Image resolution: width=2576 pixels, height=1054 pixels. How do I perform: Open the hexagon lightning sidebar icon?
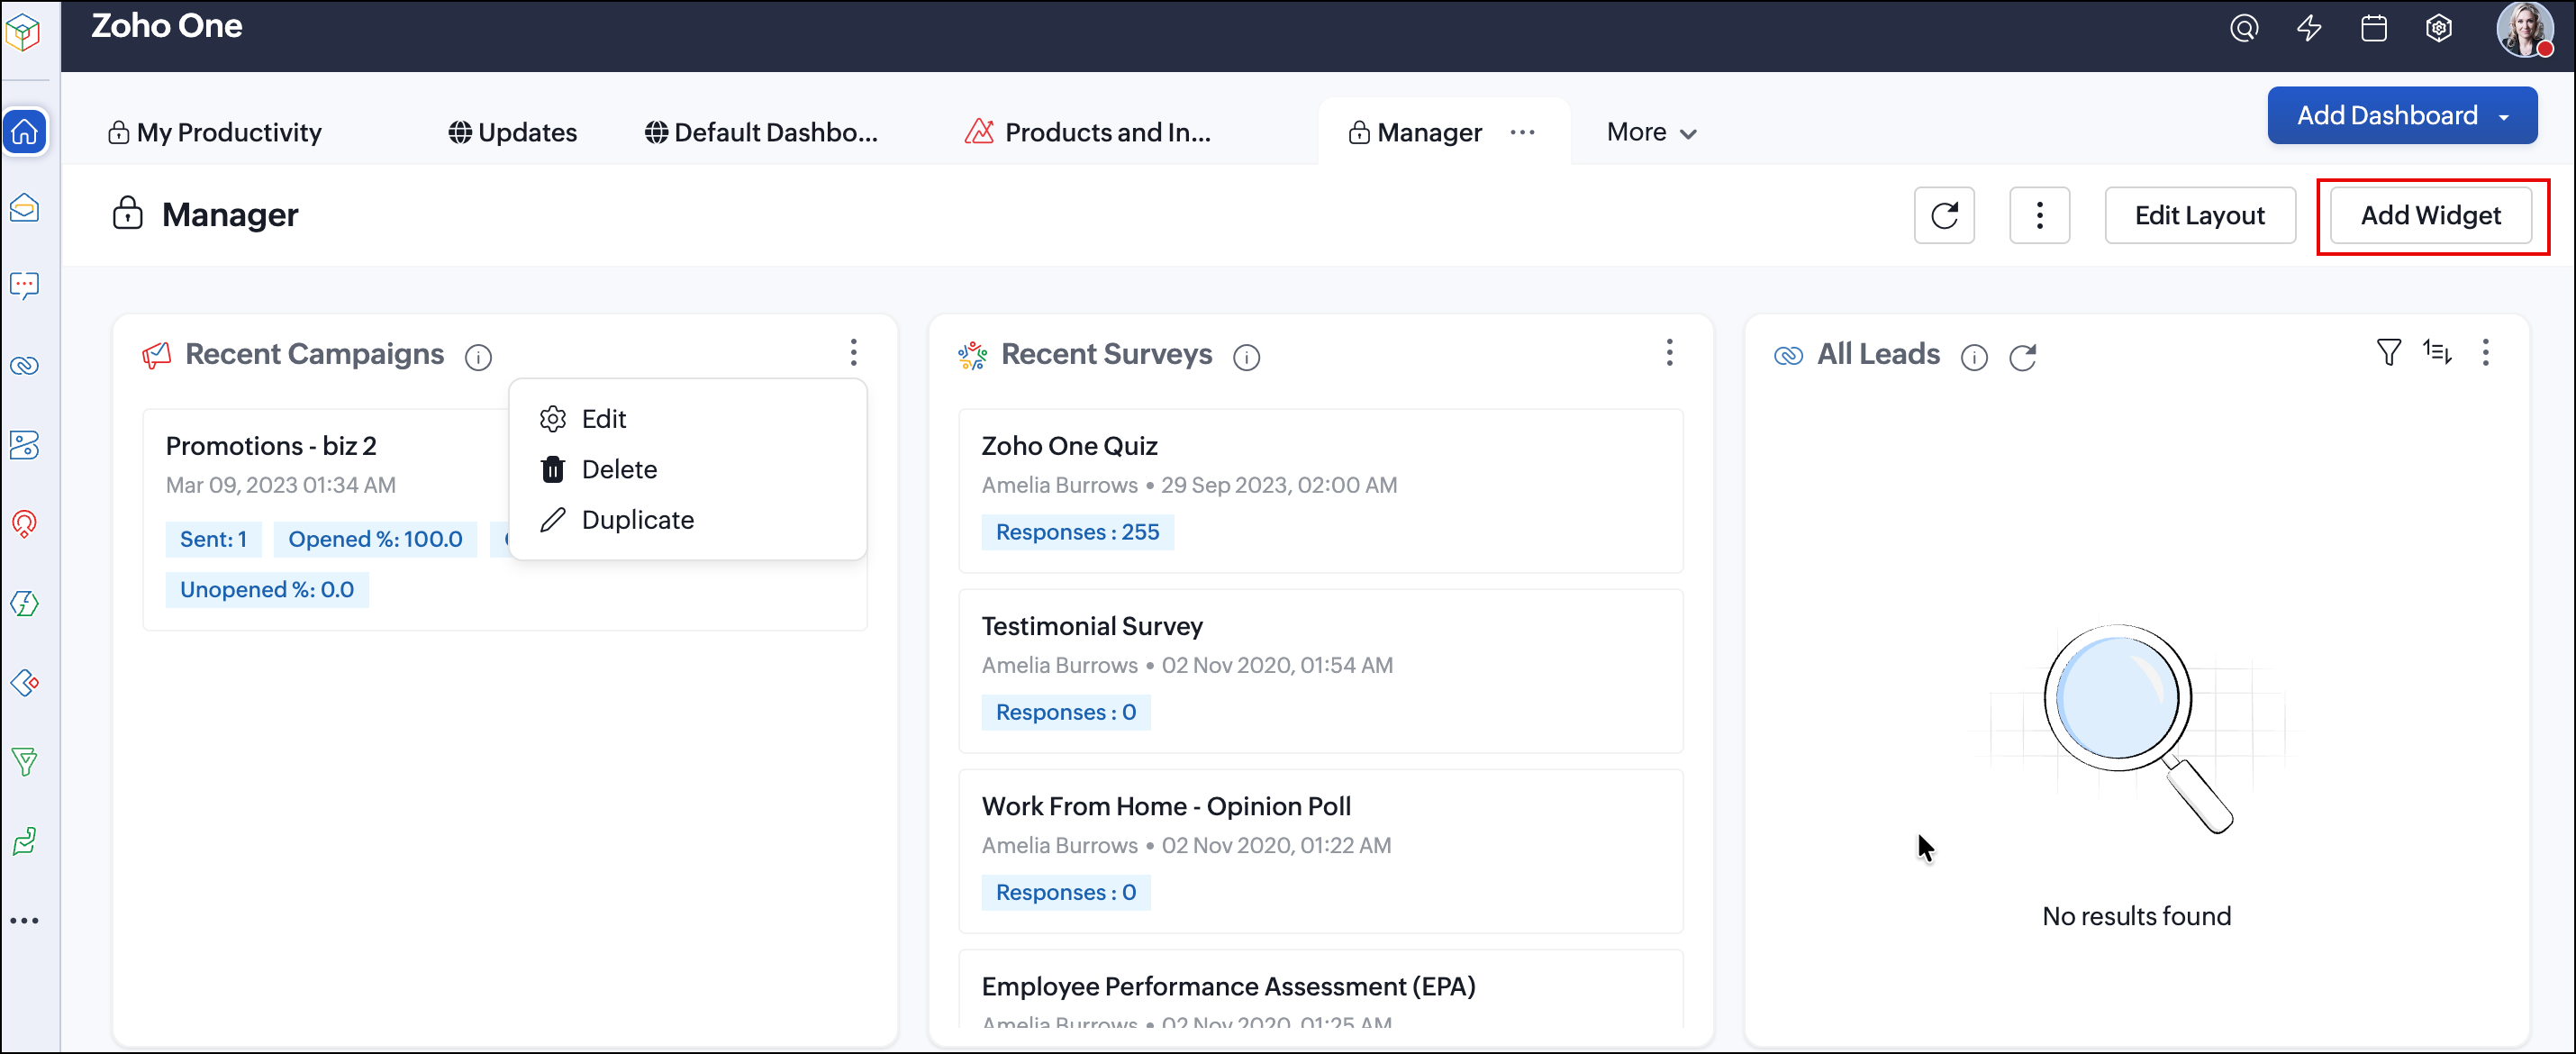(x=25, y=603)
